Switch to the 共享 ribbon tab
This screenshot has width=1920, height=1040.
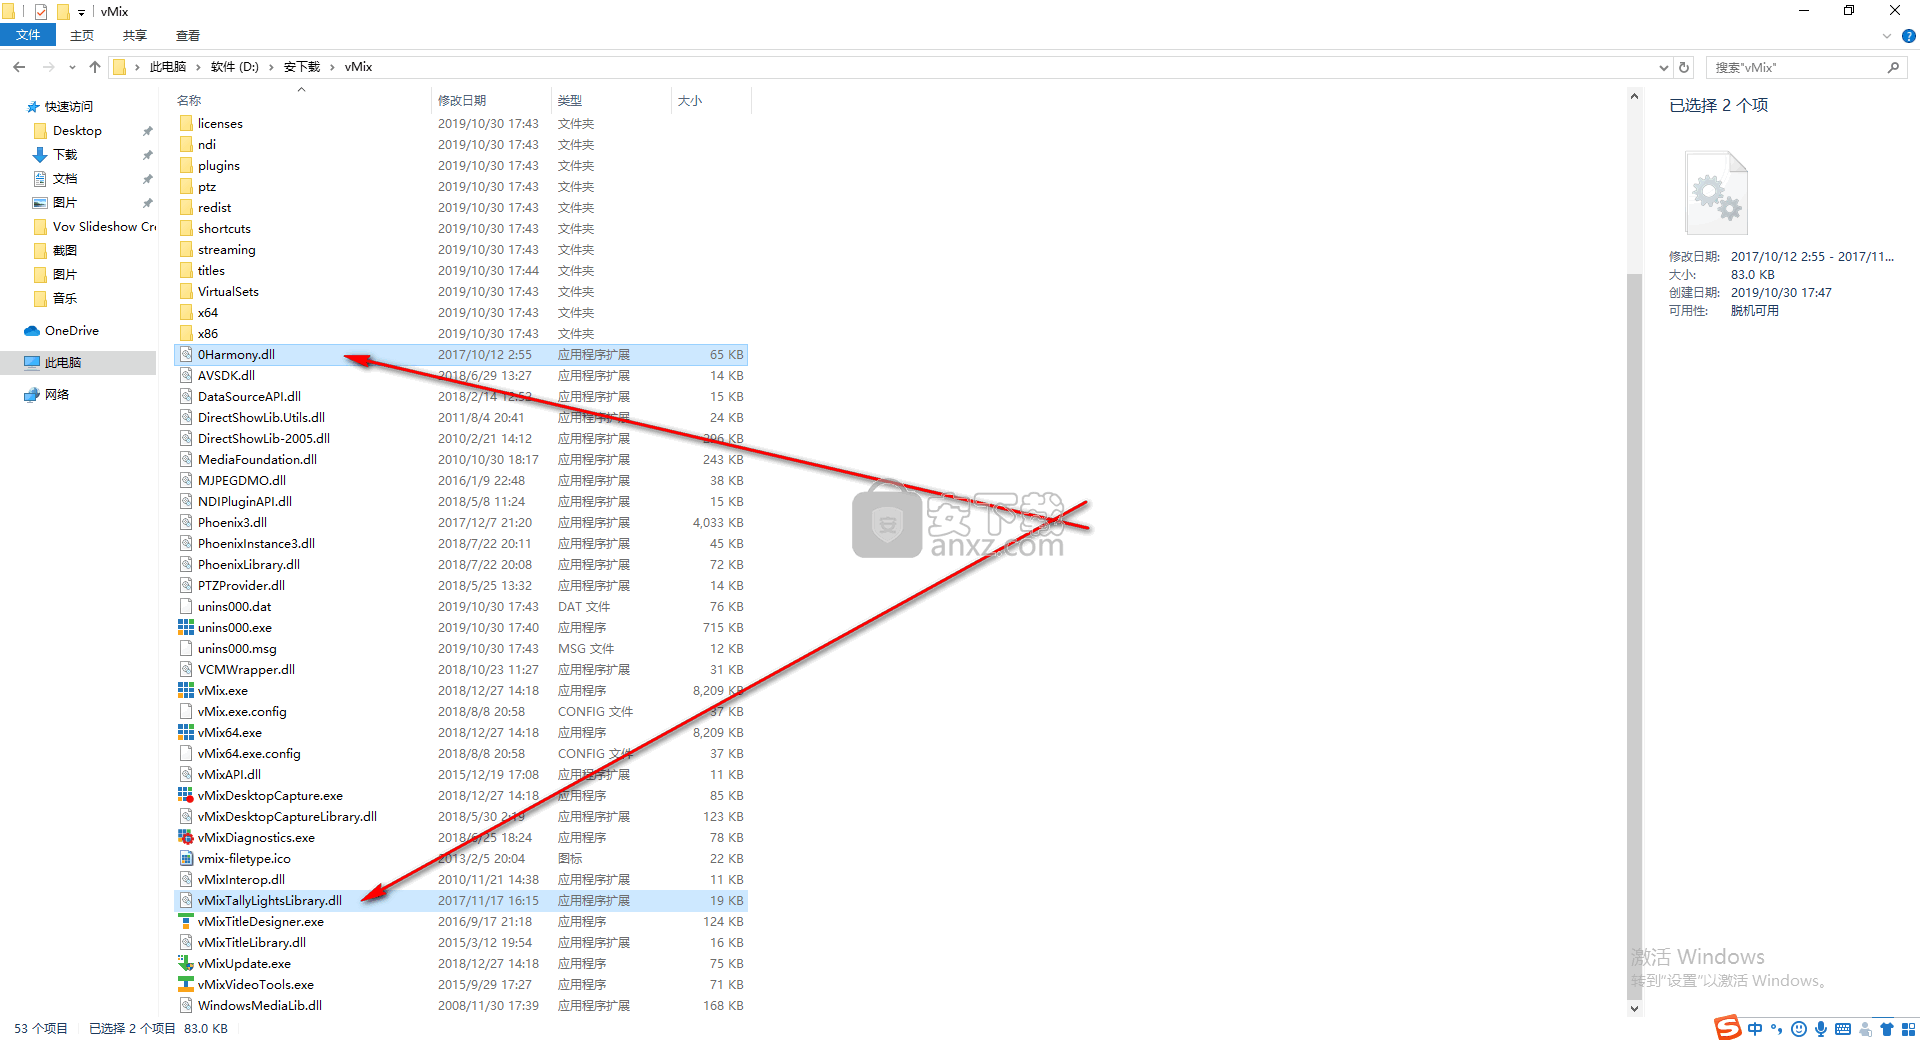click(x=135, y=35)
